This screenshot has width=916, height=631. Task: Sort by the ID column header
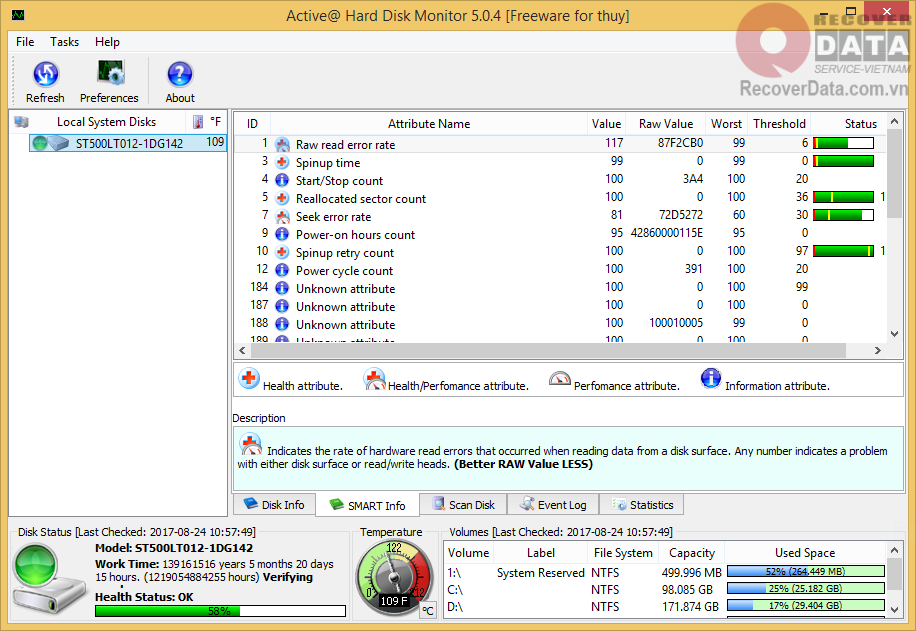tap(252, 124)
